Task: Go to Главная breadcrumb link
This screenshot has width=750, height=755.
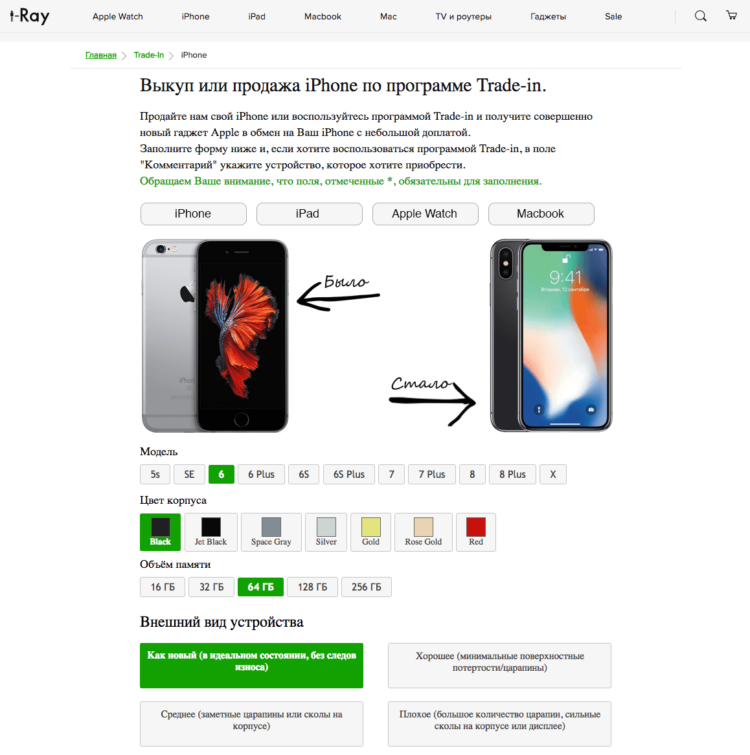Action: tap(101, 55)
